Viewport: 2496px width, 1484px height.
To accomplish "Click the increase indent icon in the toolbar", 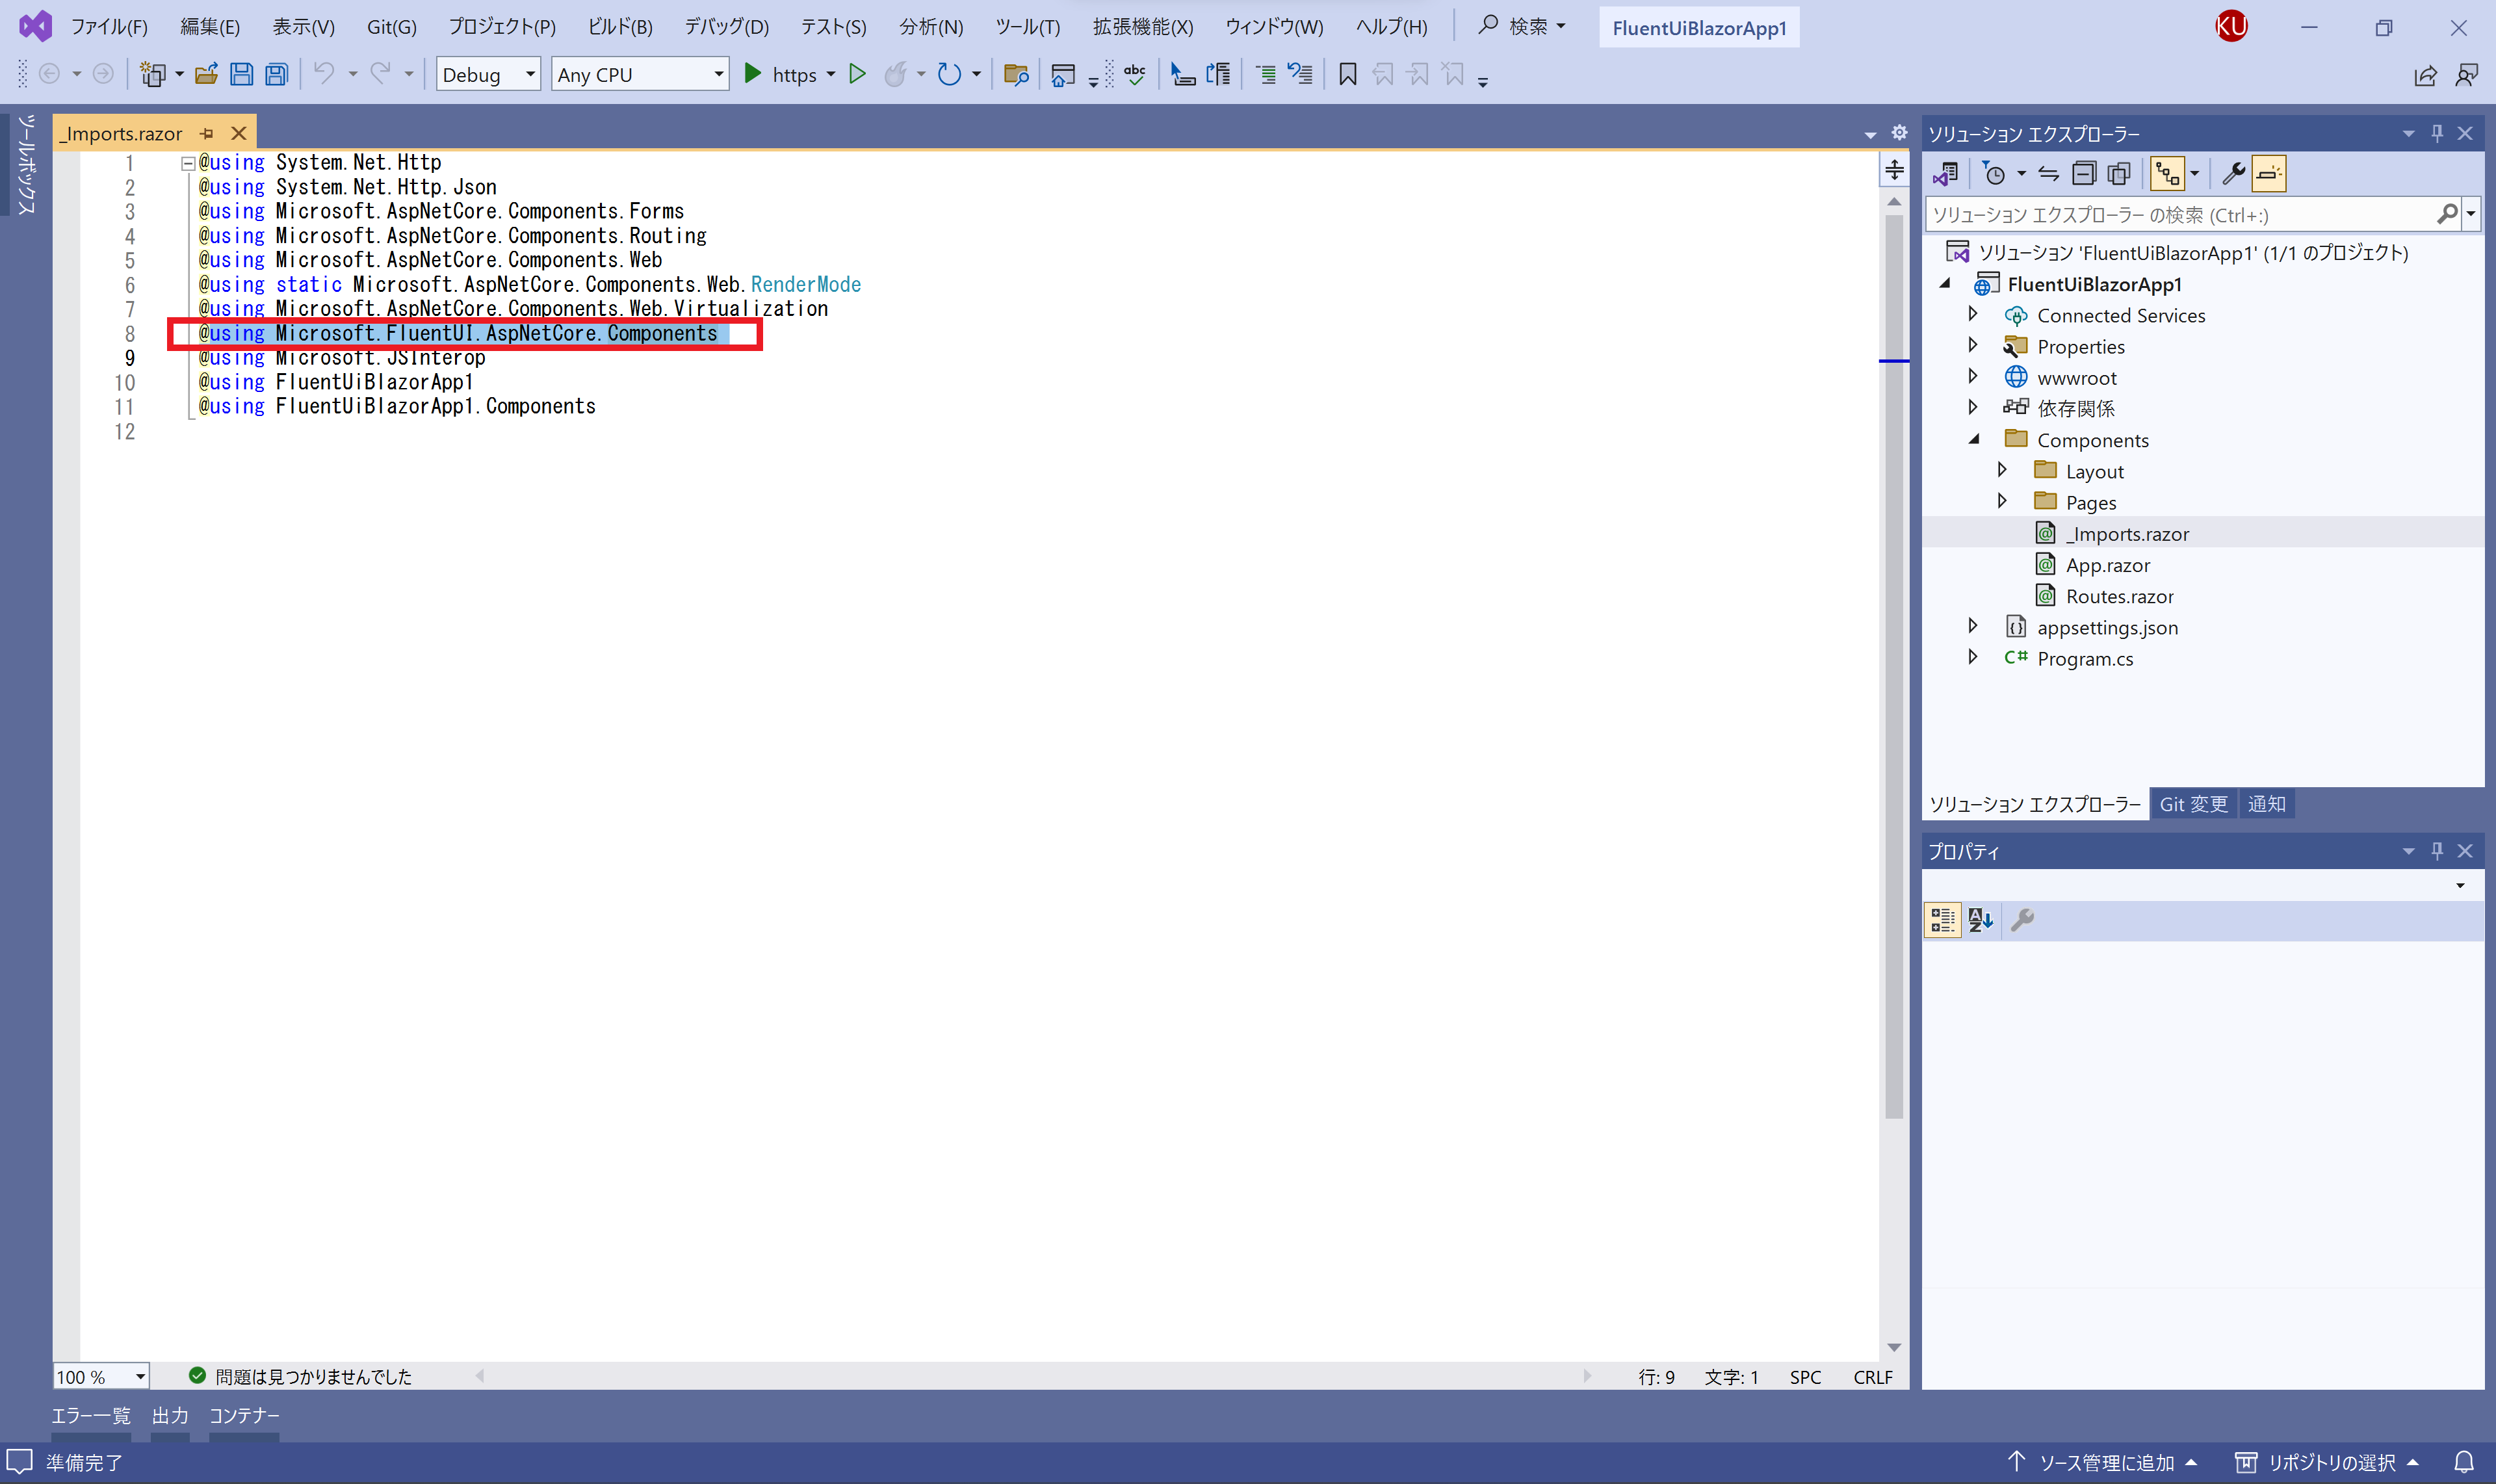I will [1265, 75].
